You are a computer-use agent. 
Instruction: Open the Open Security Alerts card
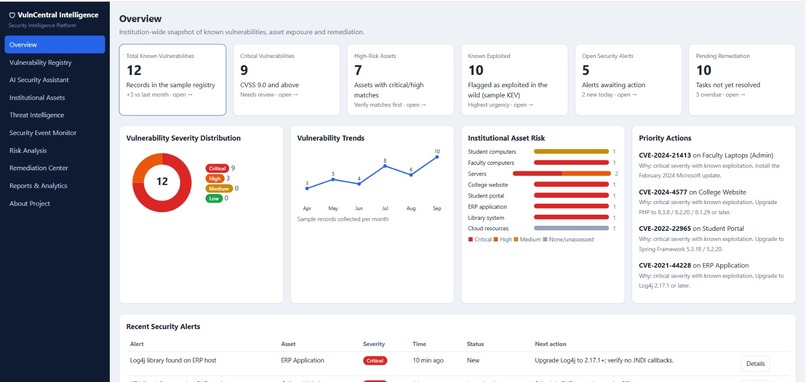[x=628, y=80]
